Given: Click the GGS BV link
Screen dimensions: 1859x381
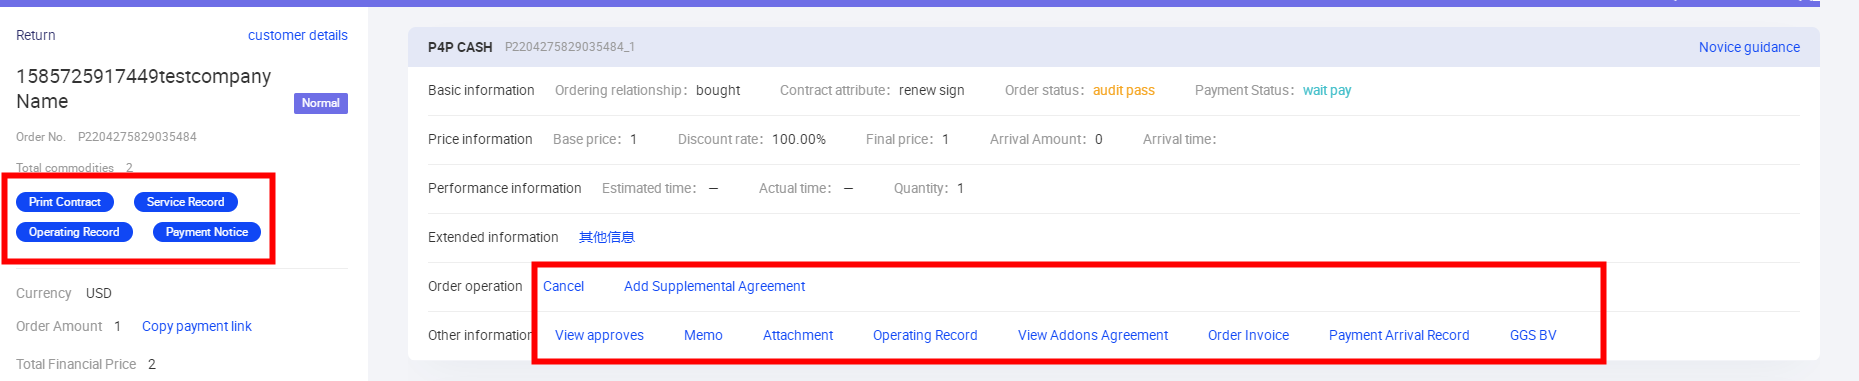Looking at the screenshot, I should point(1533,335).
